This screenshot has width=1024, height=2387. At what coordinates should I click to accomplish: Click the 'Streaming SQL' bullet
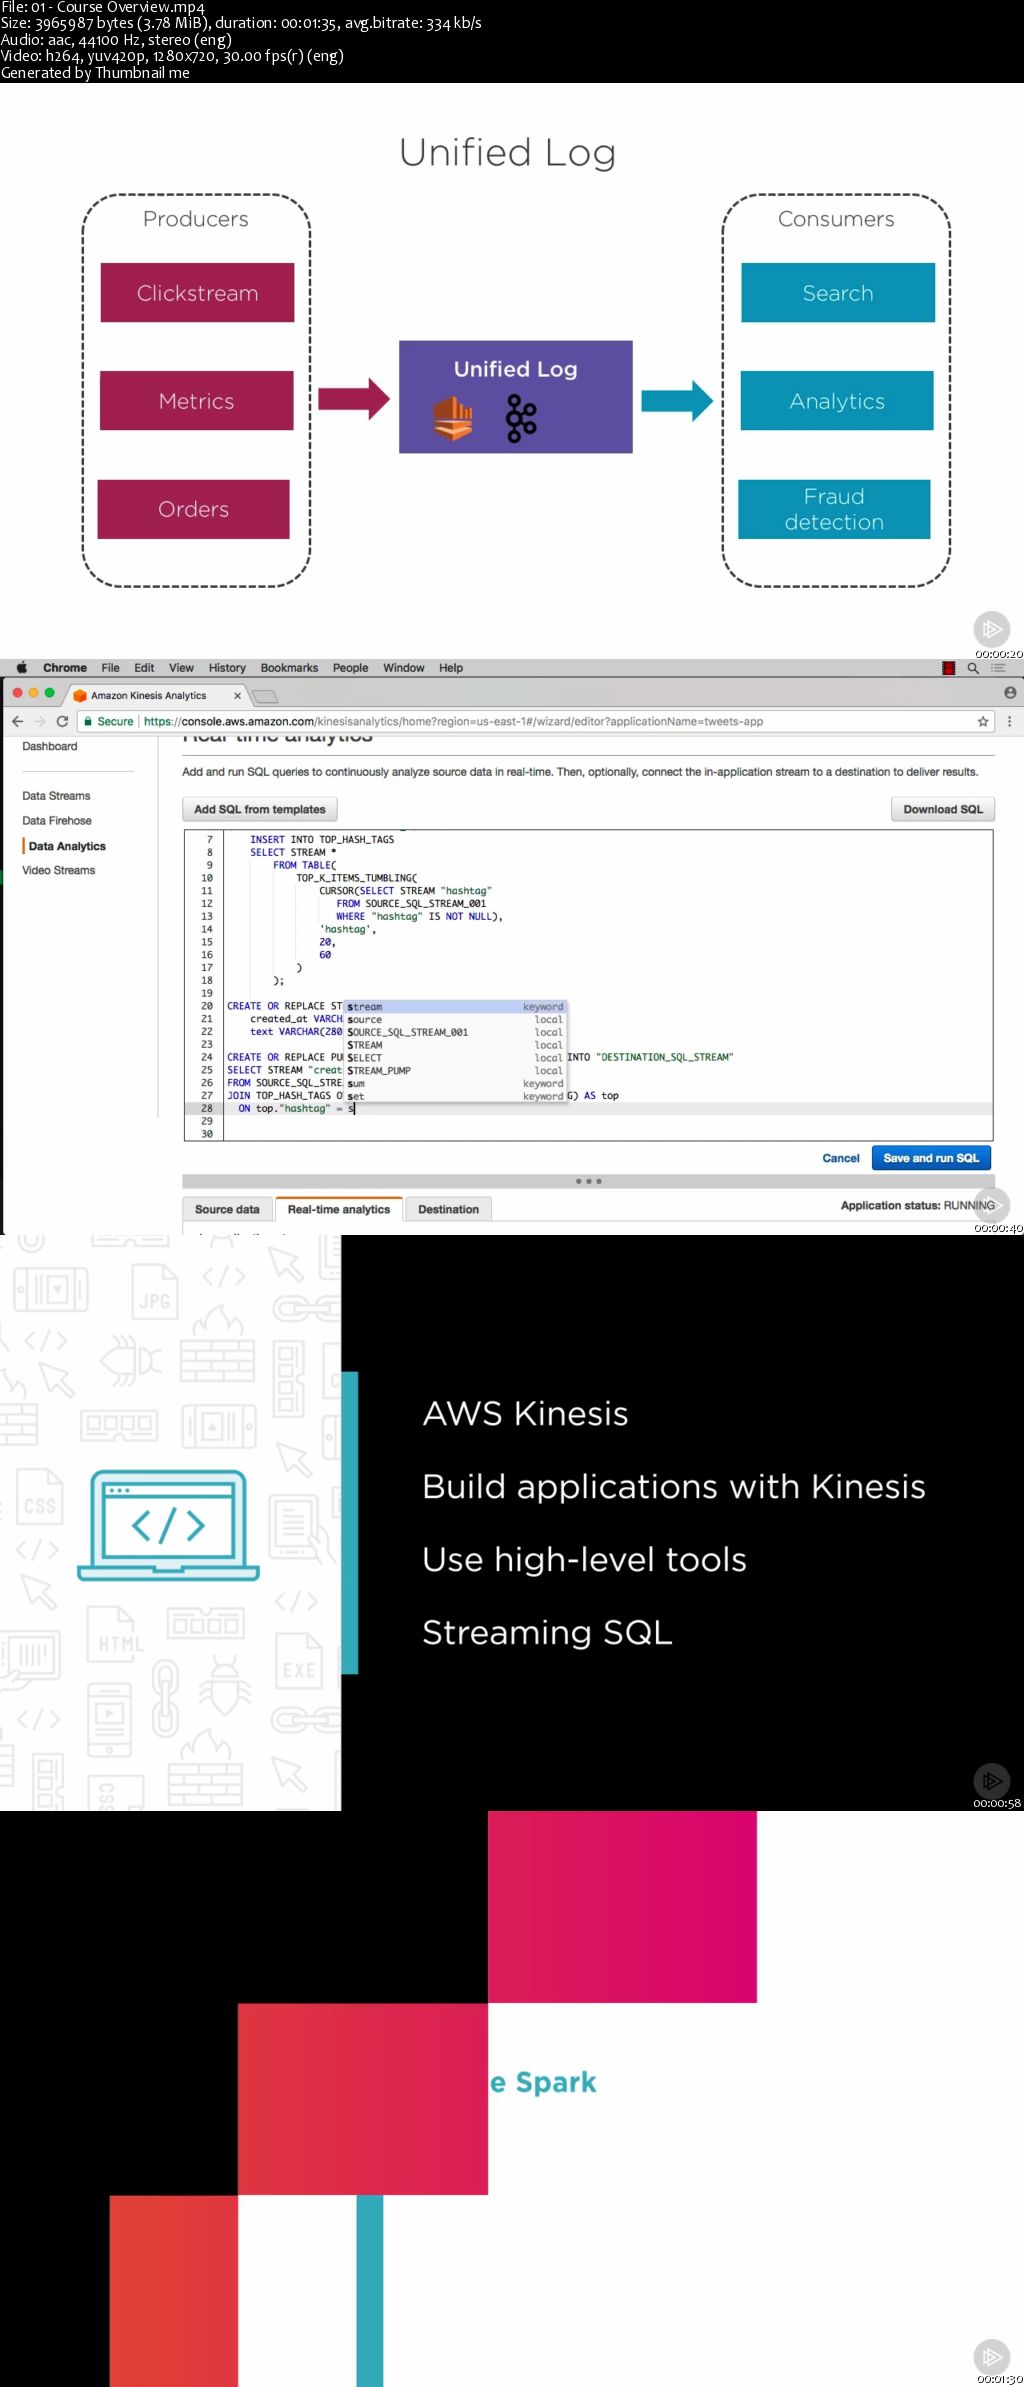[547, 1632]
